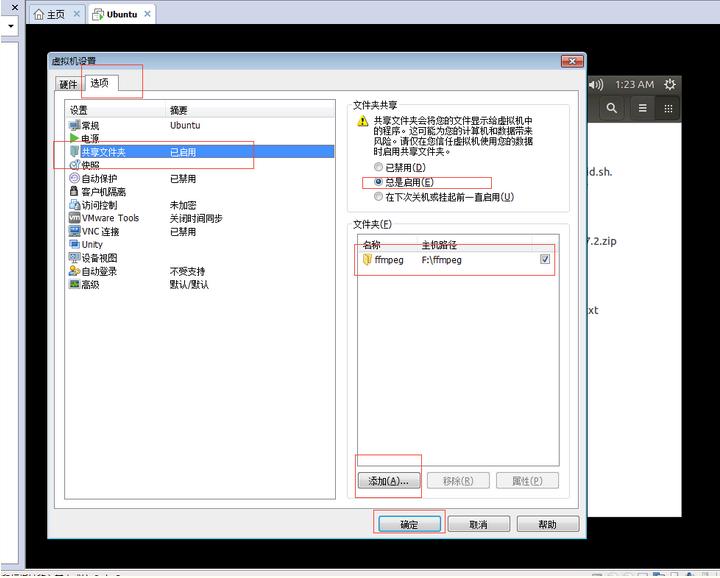Click the Guest Isolation (客户机隔离) lock icon
Screen dimensions: 720x578
74,191
